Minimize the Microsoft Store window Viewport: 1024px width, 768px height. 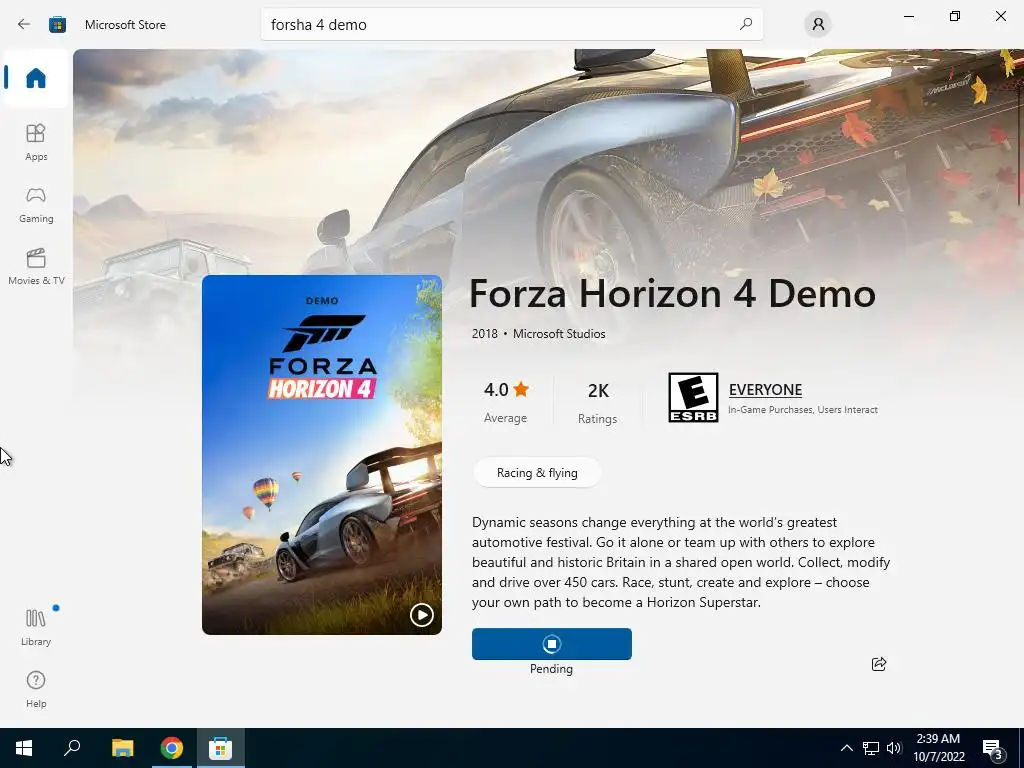pos(908,16)
